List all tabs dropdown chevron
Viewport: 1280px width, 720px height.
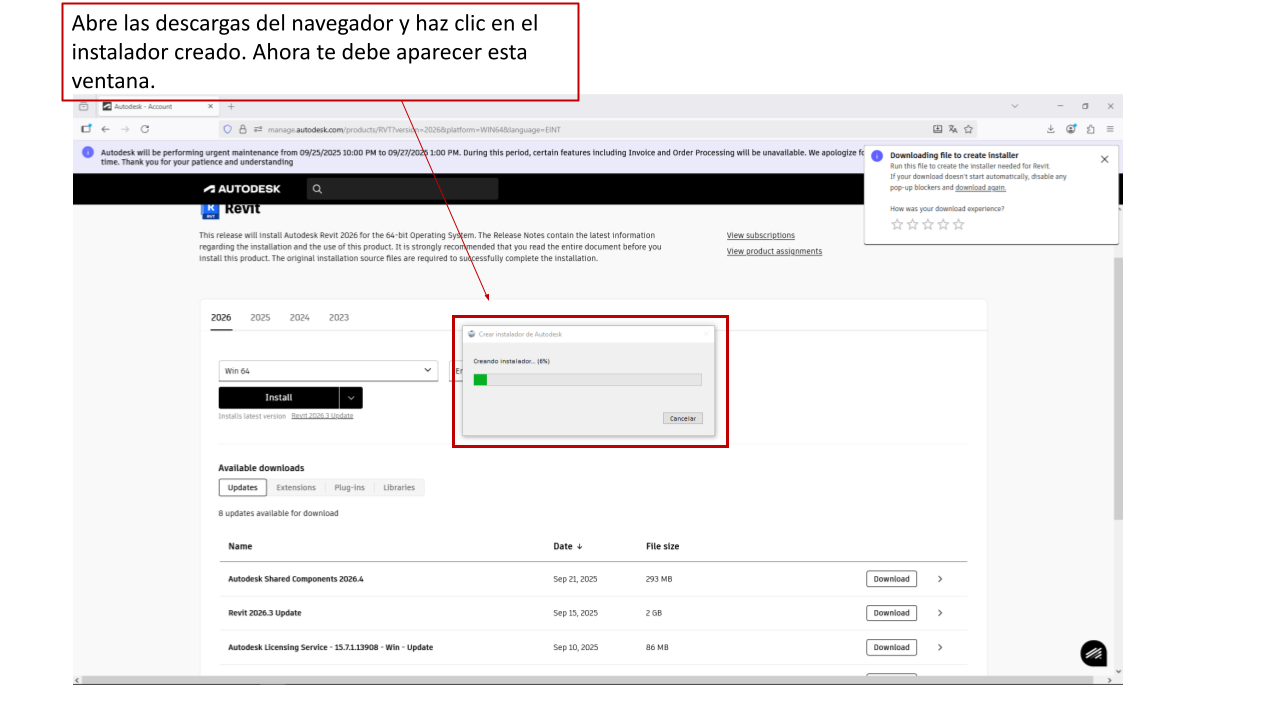pos(1015,106)
